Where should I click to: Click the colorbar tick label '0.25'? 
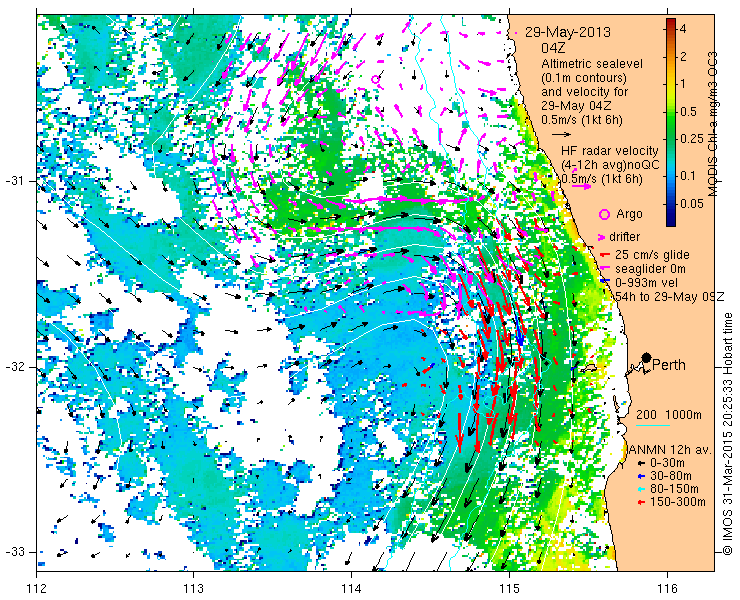coord(691,139)
